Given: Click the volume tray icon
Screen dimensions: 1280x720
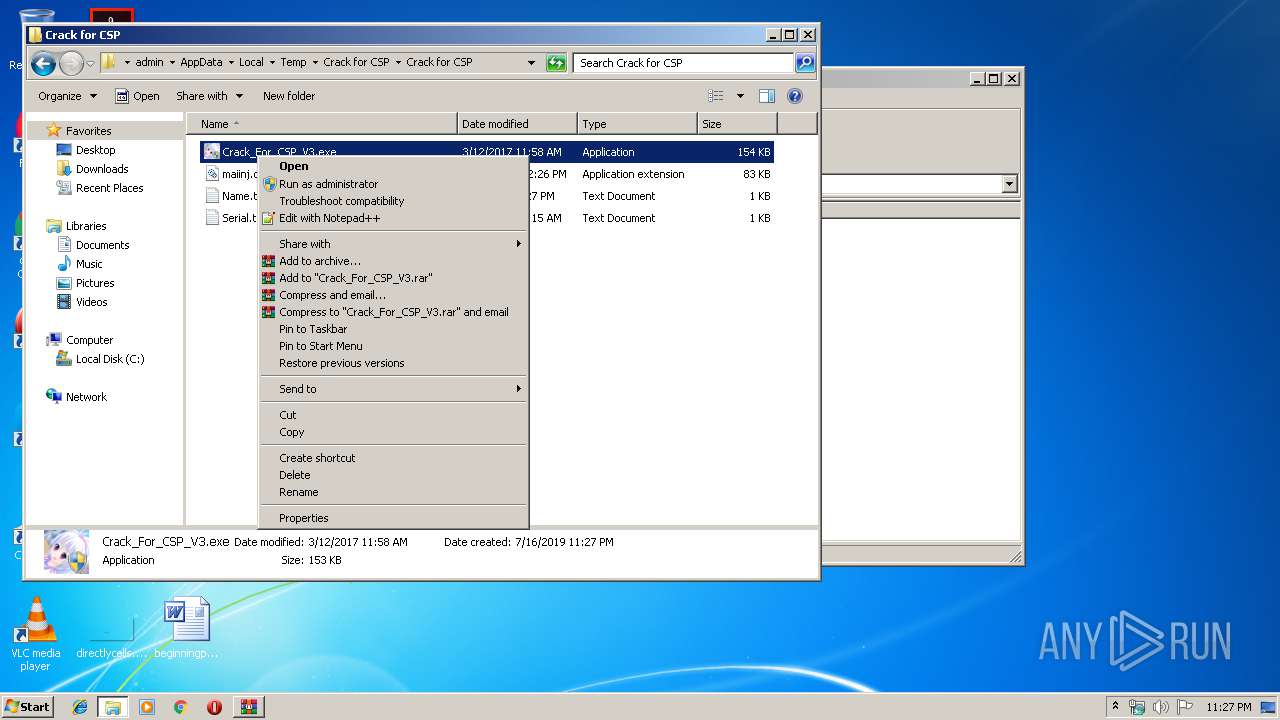Looking at the screenshot, I should (1162, 707).
